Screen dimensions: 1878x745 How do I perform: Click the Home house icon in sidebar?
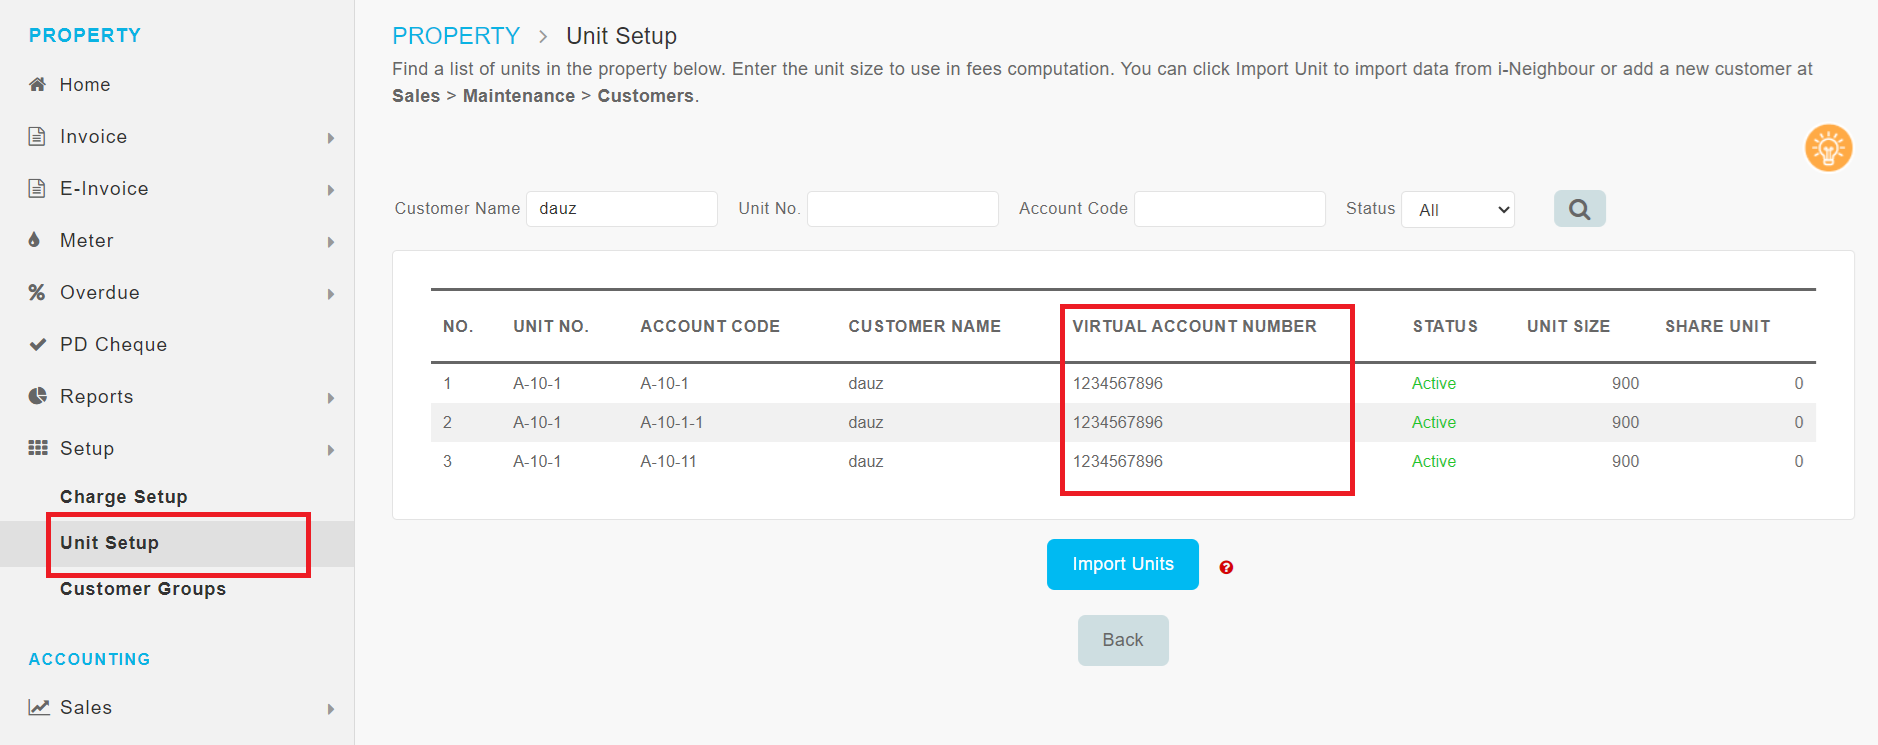pyautogui.click(x=37, y=84)
